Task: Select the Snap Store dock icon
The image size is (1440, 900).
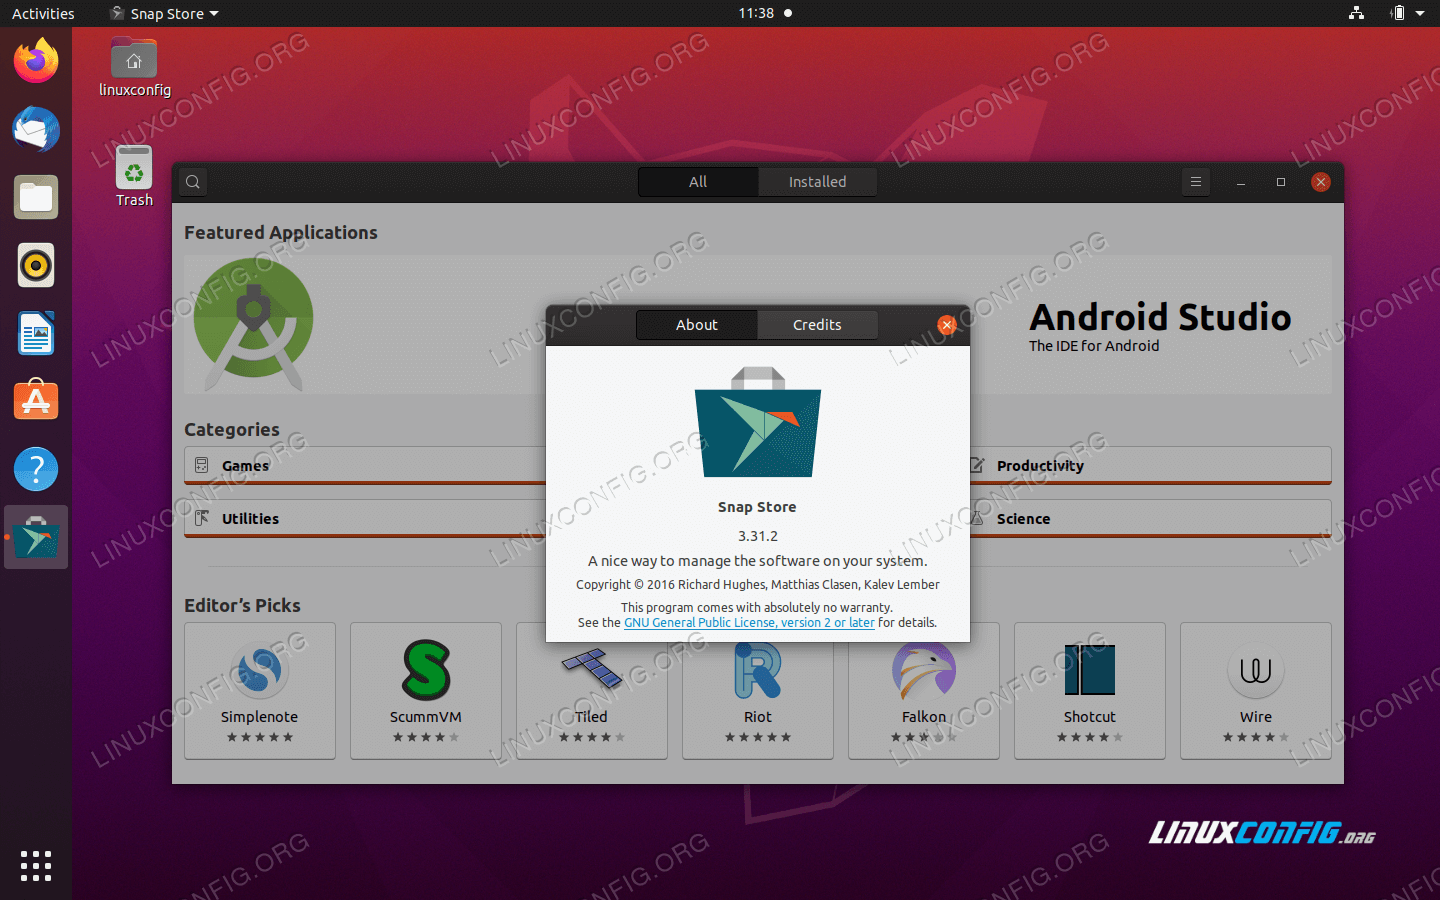Action: pyautogui.click(x=36, y=537)
